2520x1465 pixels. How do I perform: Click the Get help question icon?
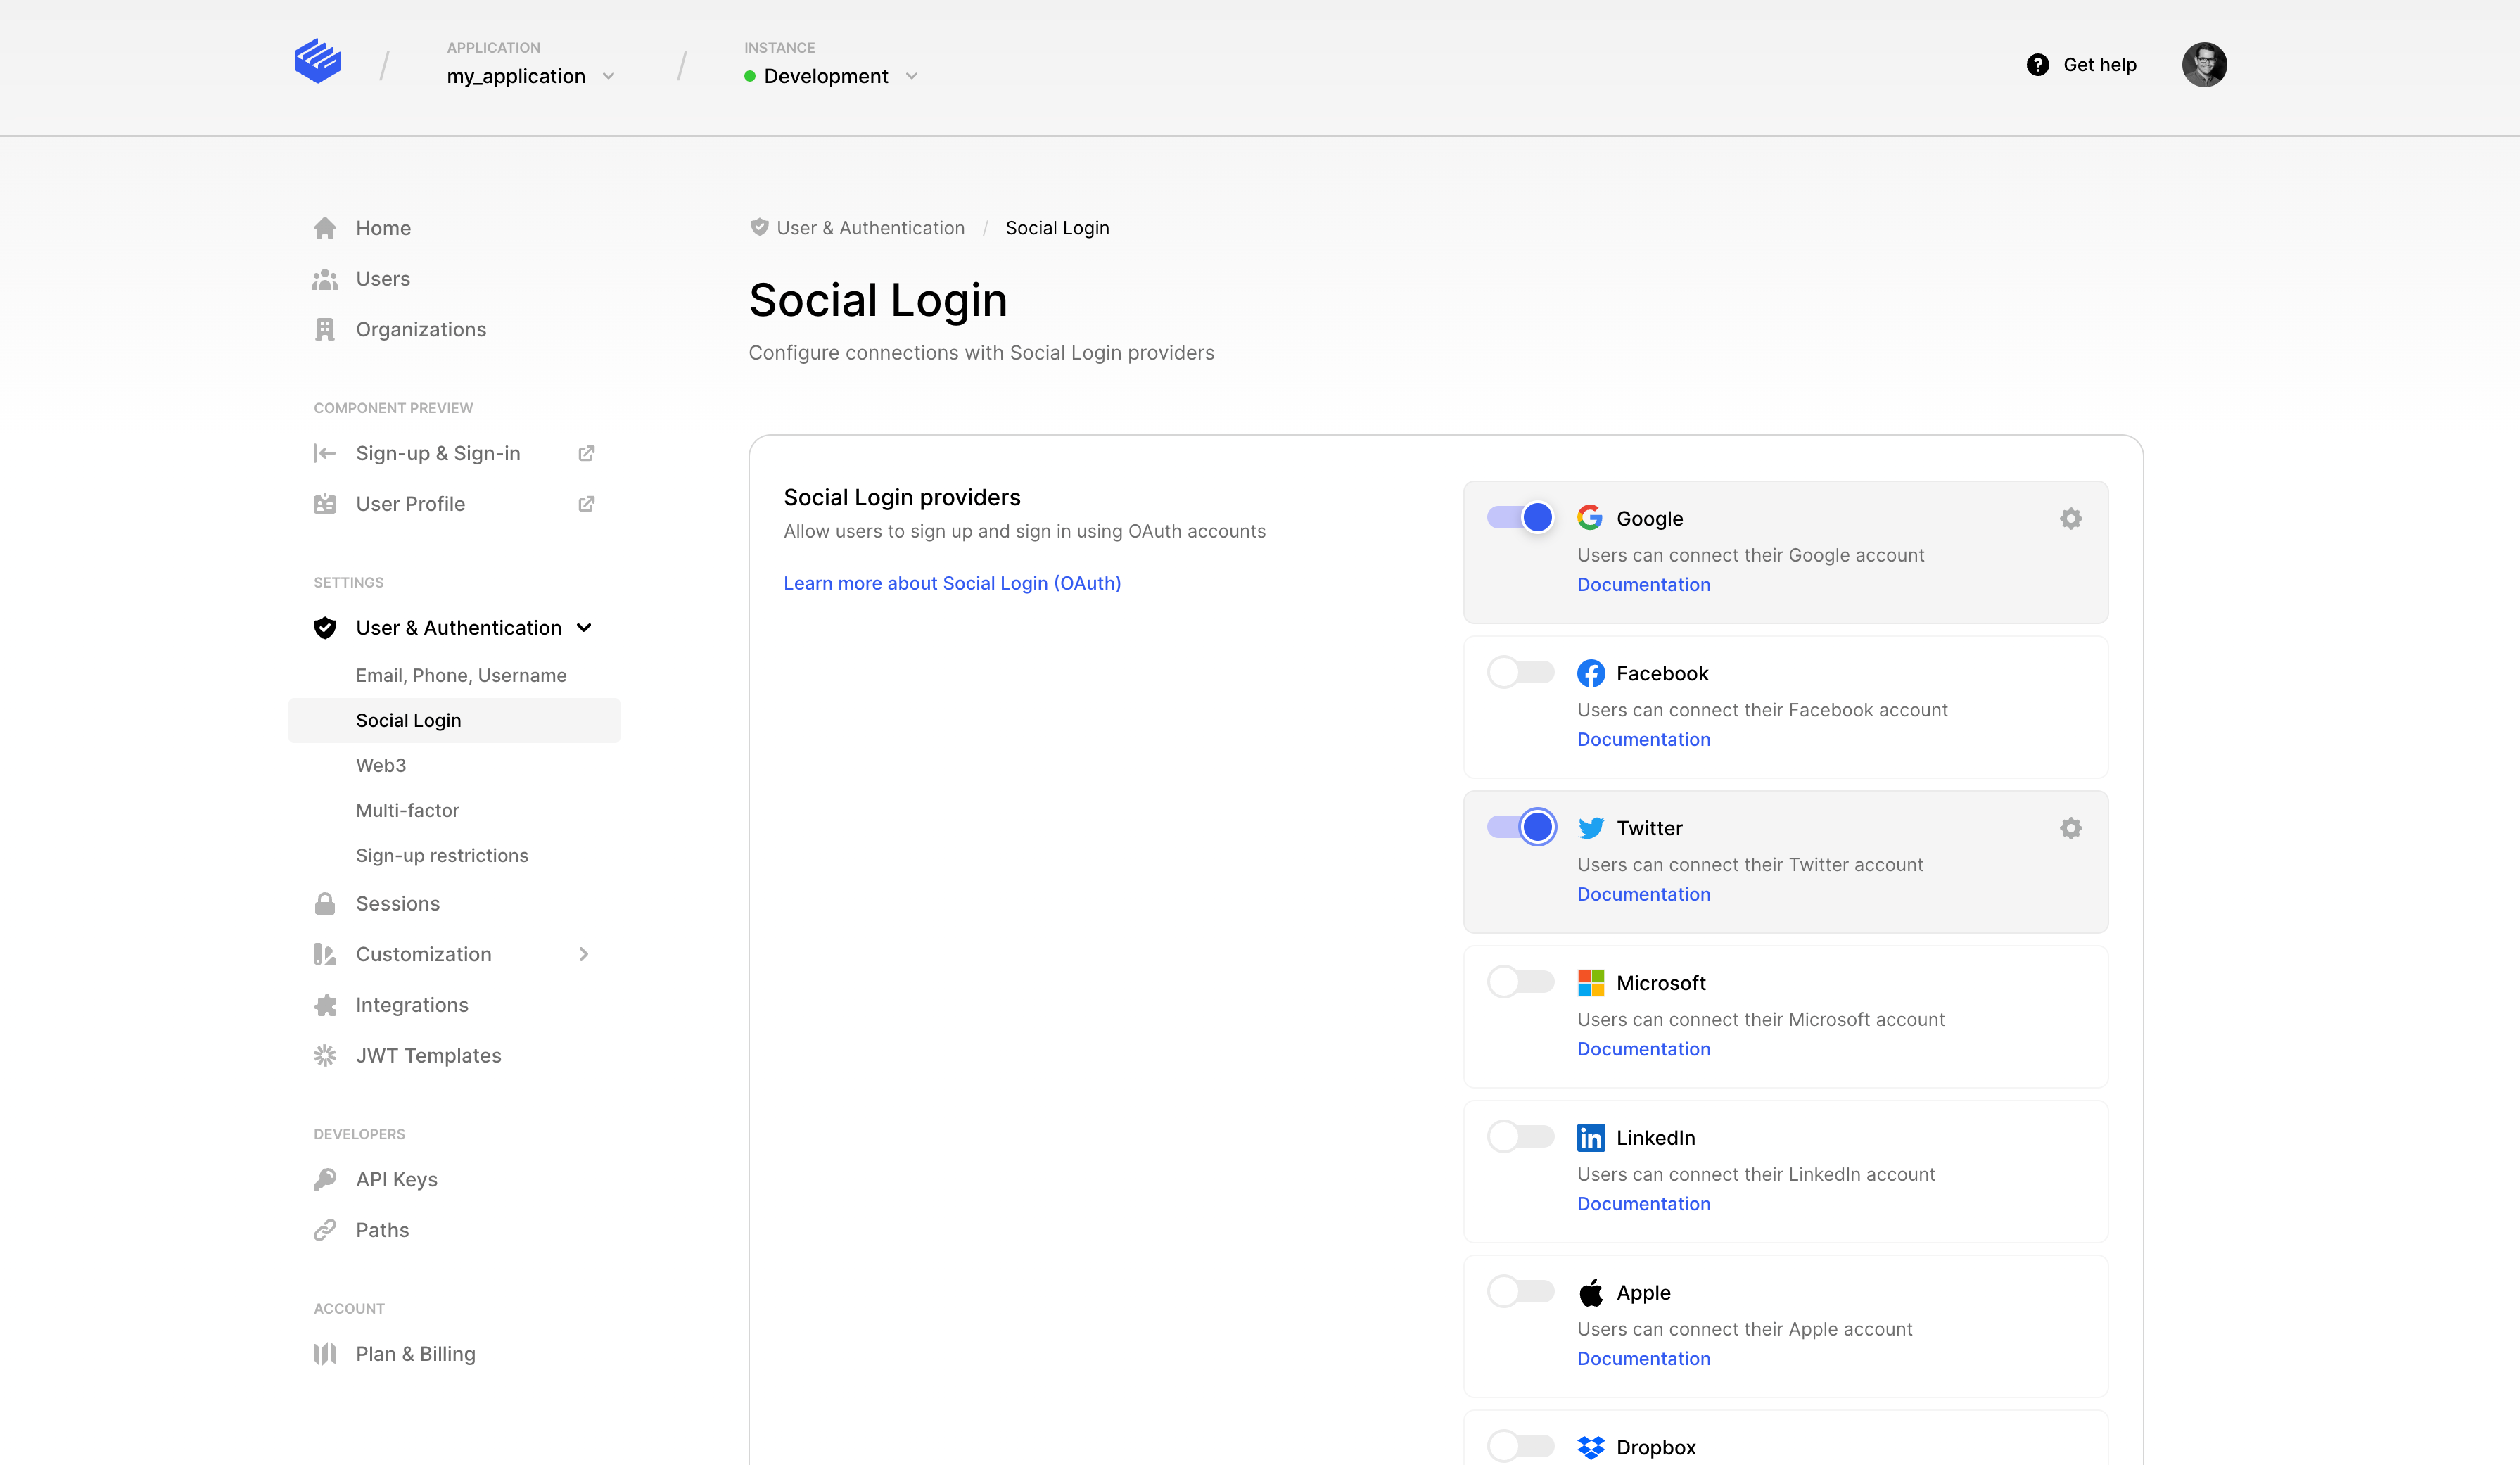coord(2037,65)
